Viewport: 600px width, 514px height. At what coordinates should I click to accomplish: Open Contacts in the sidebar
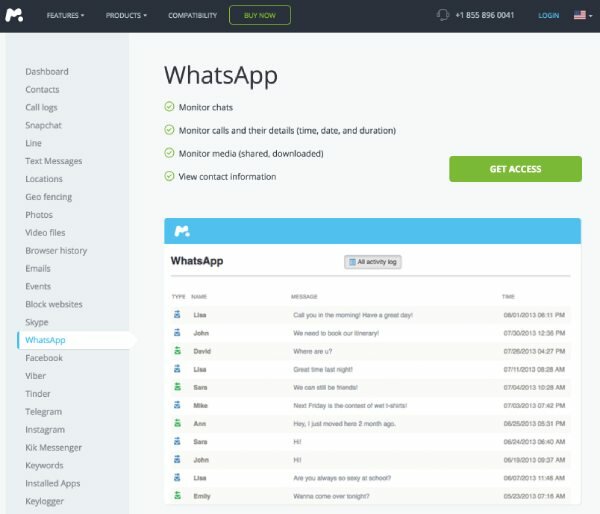pyautogui.click(x=42, y=90)
